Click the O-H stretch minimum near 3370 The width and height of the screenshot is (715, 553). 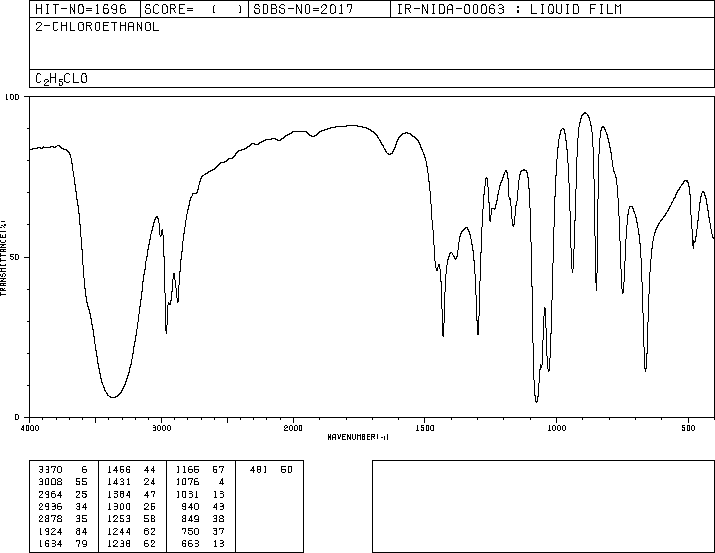pyautogui.click(x=113, y=397)
